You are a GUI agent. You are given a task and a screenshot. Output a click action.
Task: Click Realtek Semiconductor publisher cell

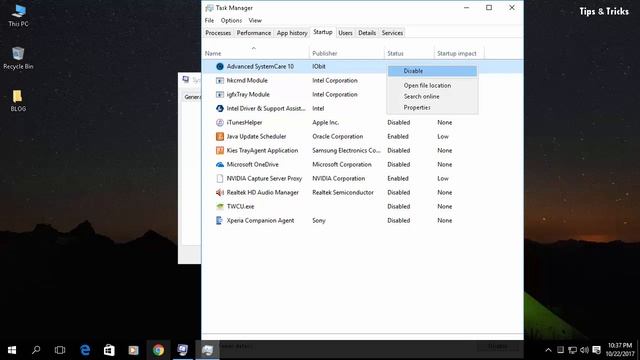coord(343,192)
